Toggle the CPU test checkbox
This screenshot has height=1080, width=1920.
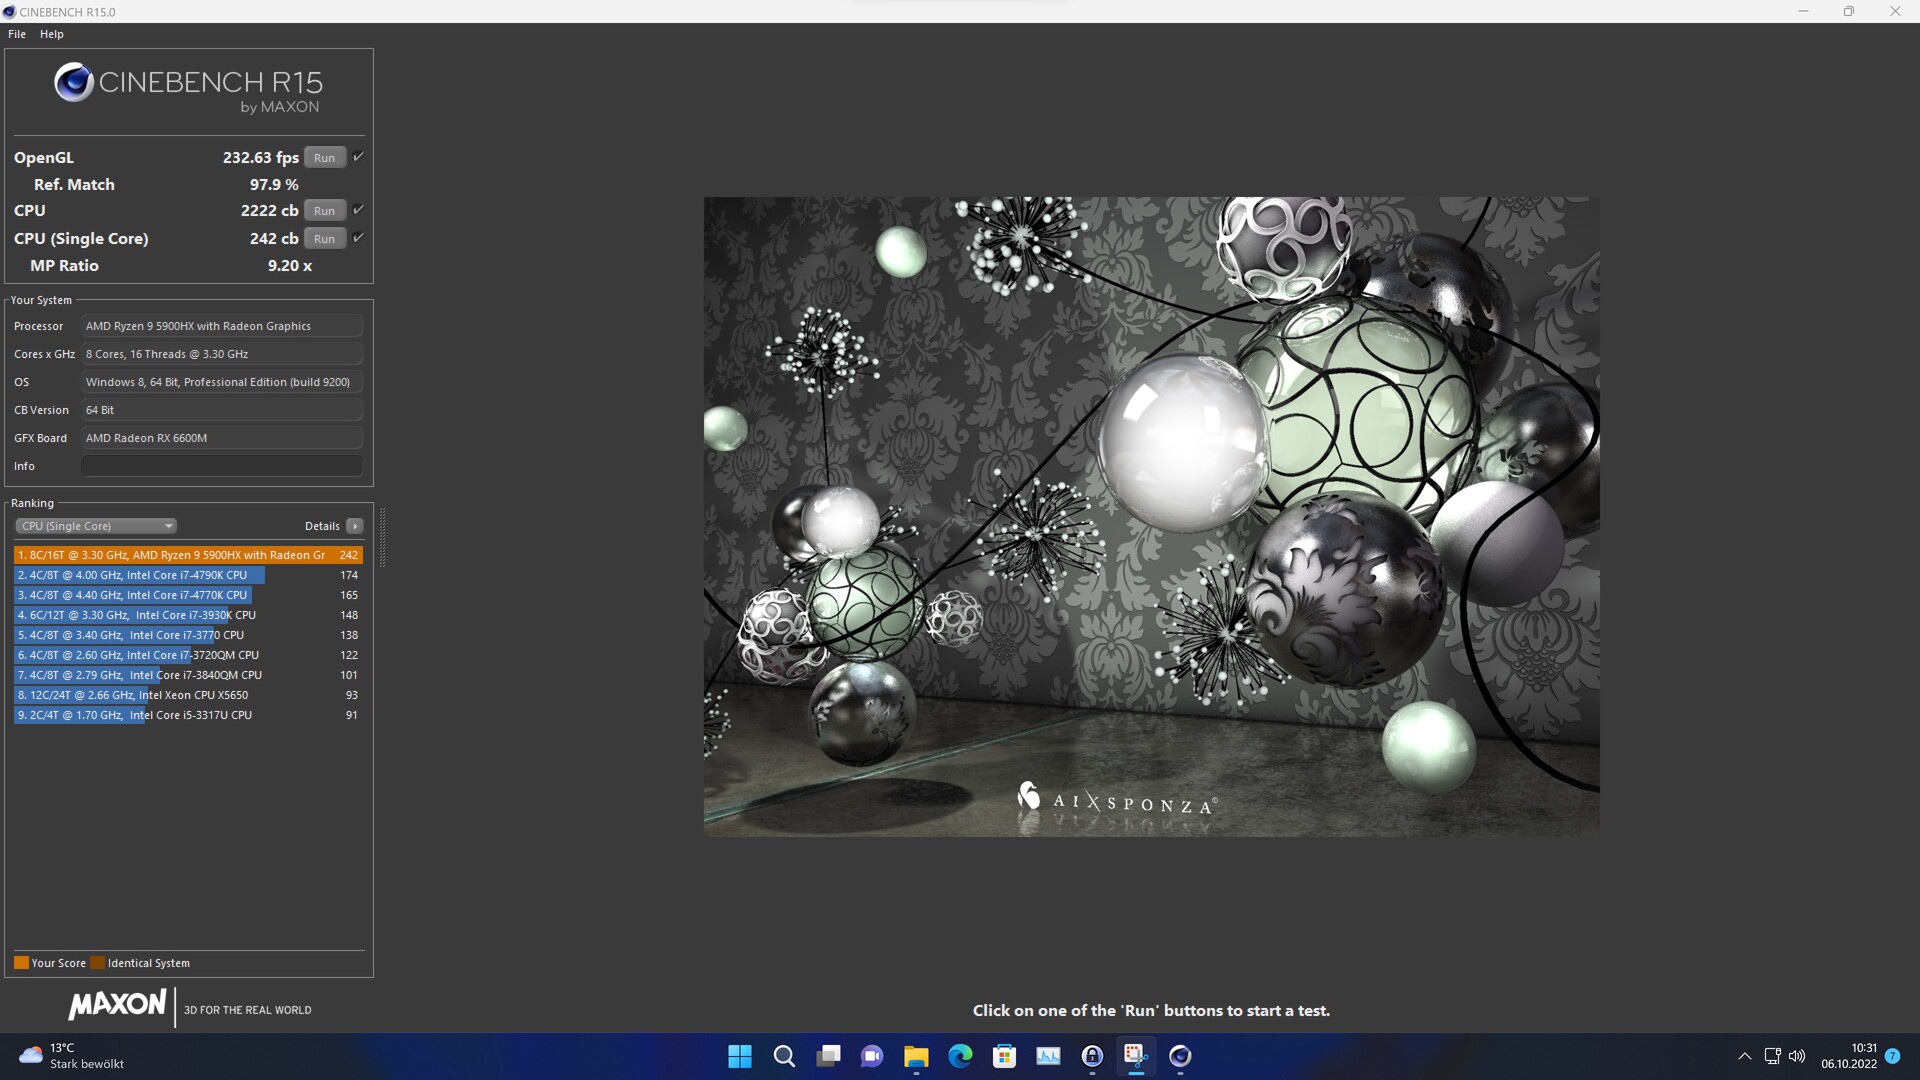pos(358,210)
